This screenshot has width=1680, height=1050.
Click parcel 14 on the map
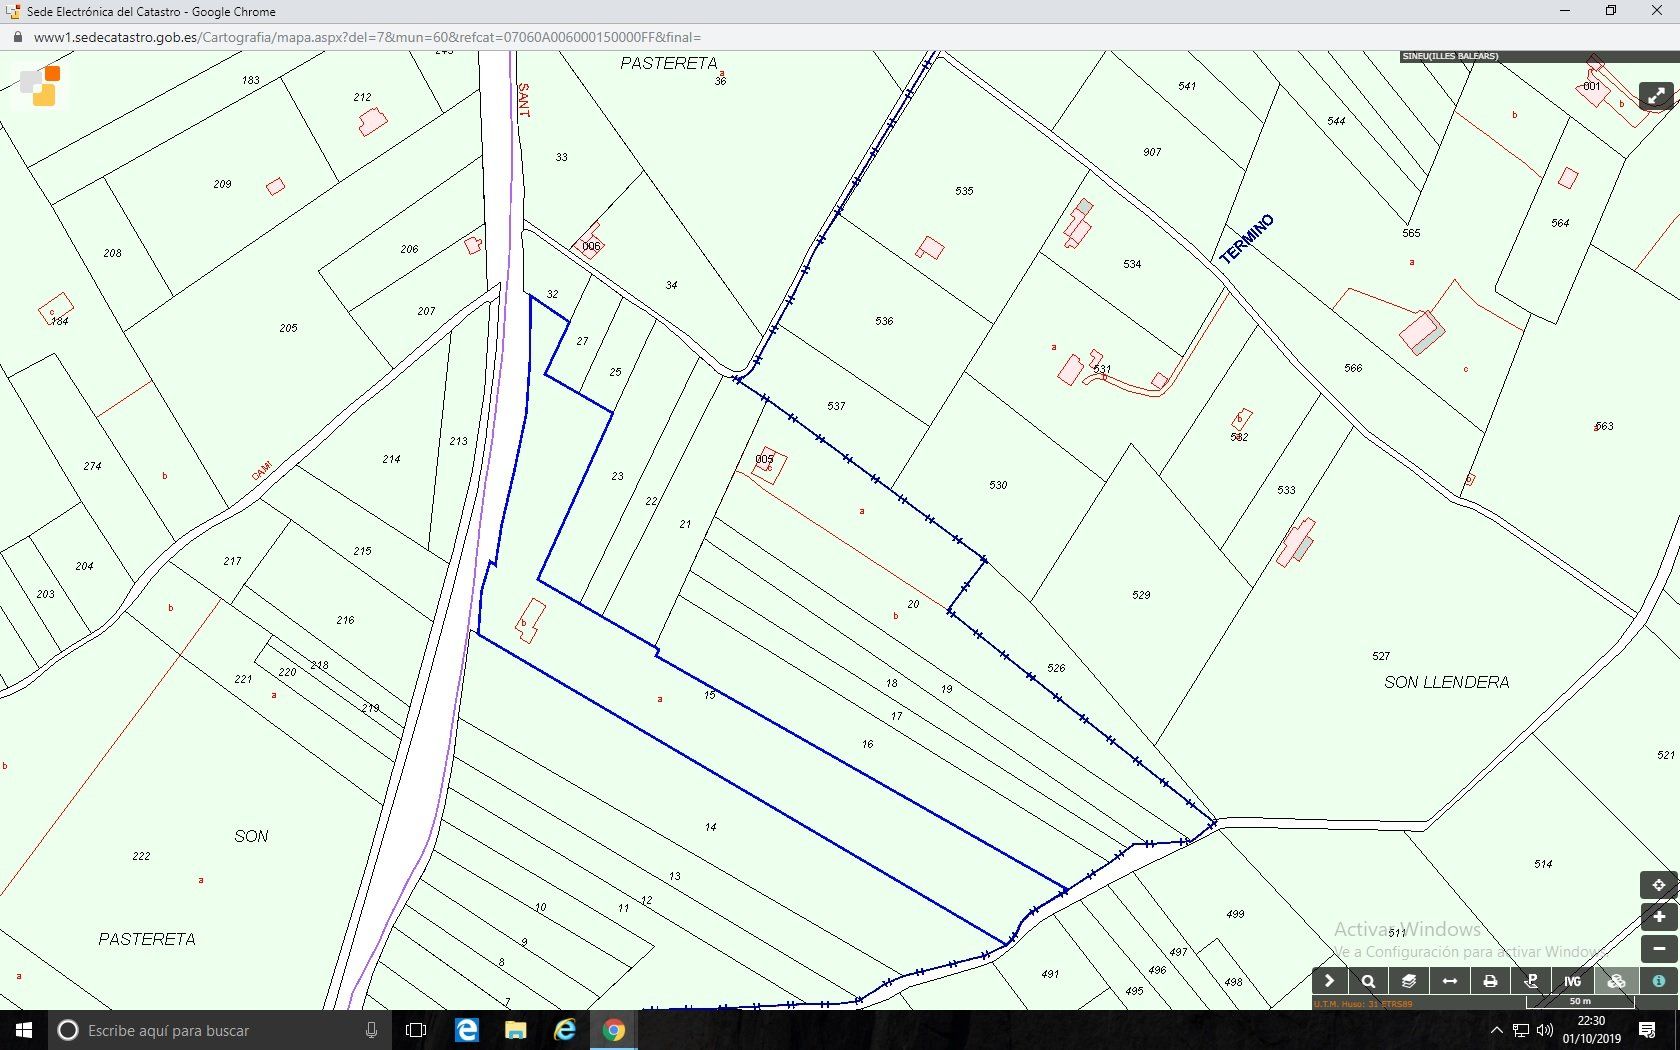point(710,827)
